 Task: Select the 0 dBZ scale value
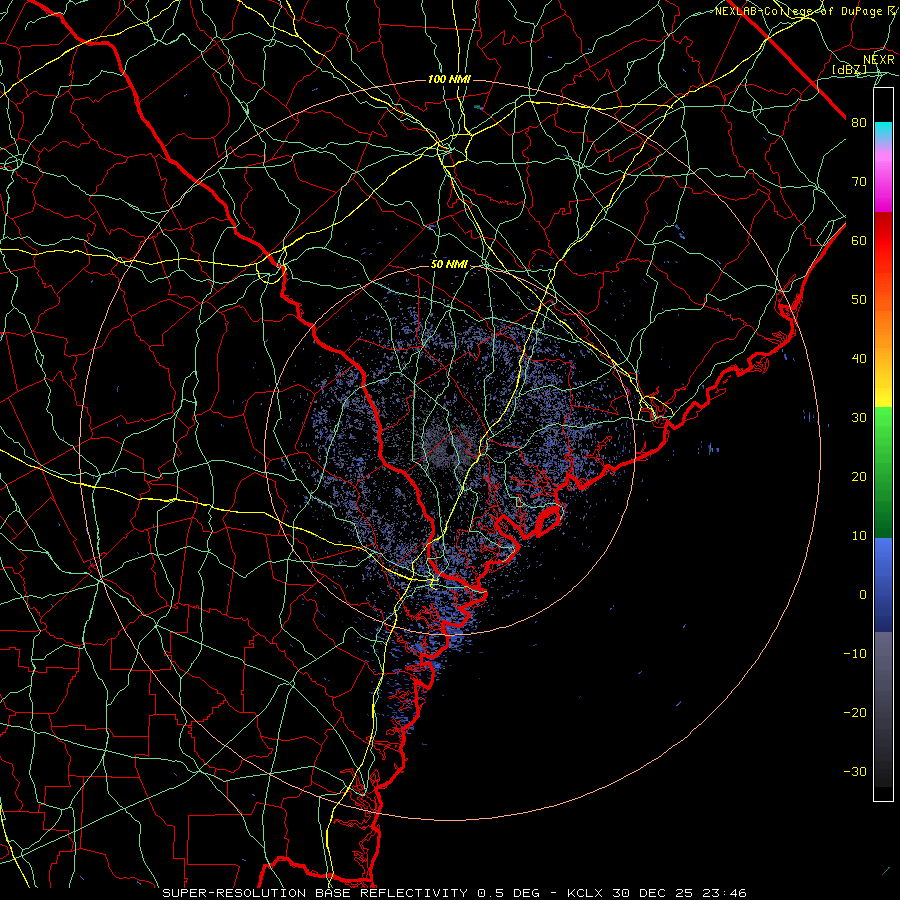[863, 595]
